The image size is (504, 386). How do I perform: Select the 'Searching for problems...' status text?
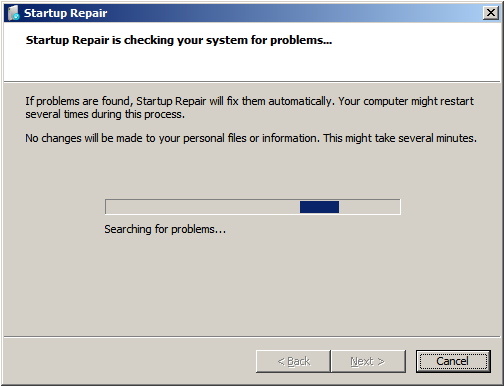(x=165, y=229)
